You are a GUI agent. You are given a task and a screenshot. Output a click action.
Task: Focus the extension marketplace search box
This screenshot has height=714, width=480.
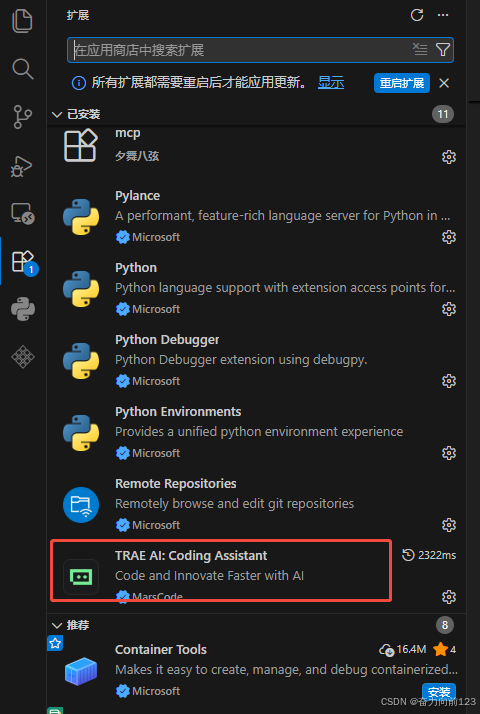[260, 50]
